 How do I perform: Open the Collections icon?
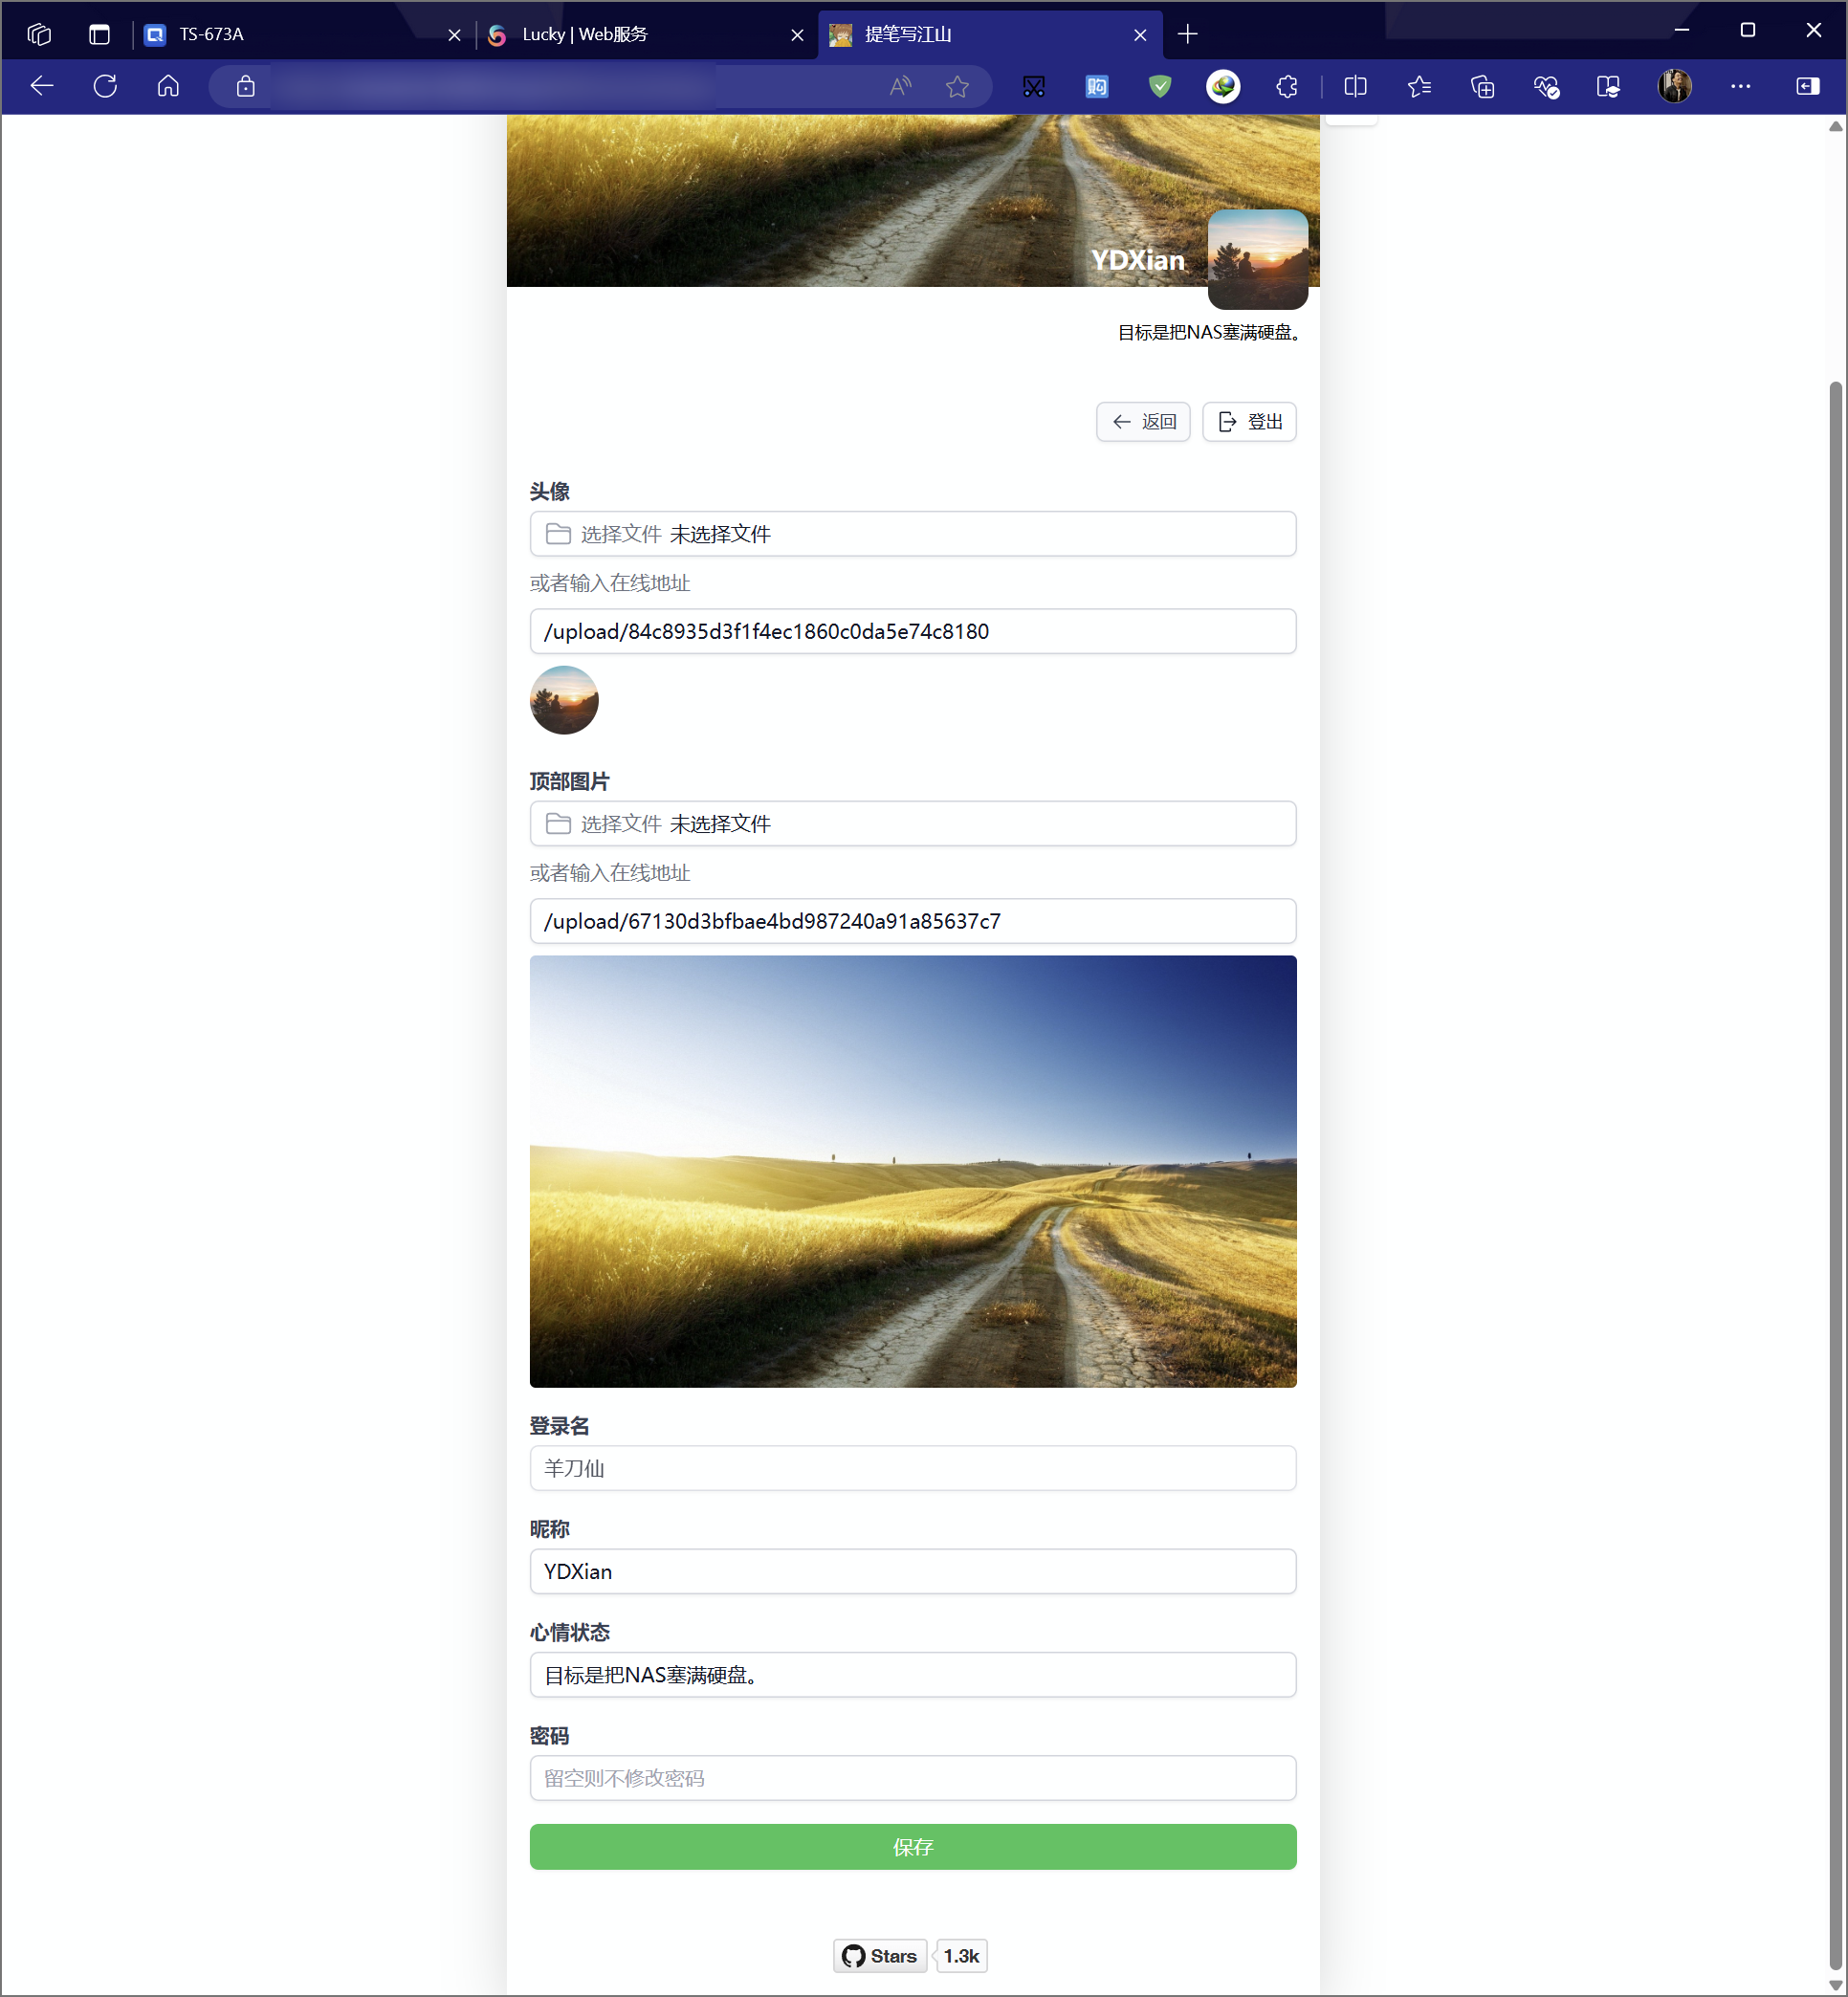[x=1482, y=87]
